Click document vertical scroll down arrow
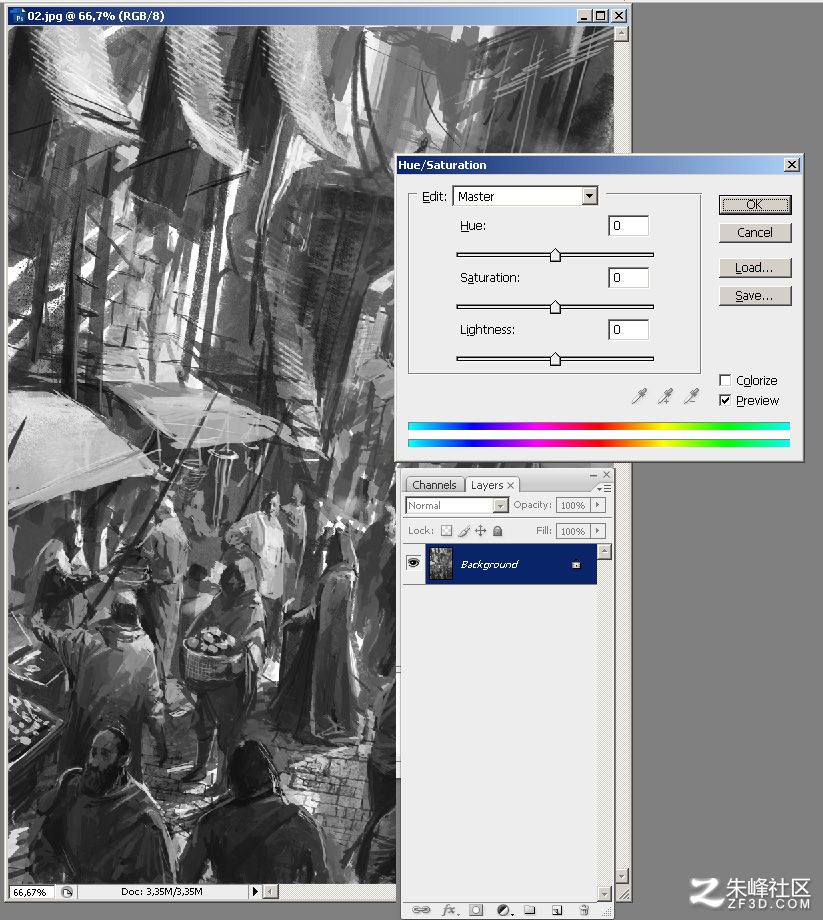 coord(621,876)
